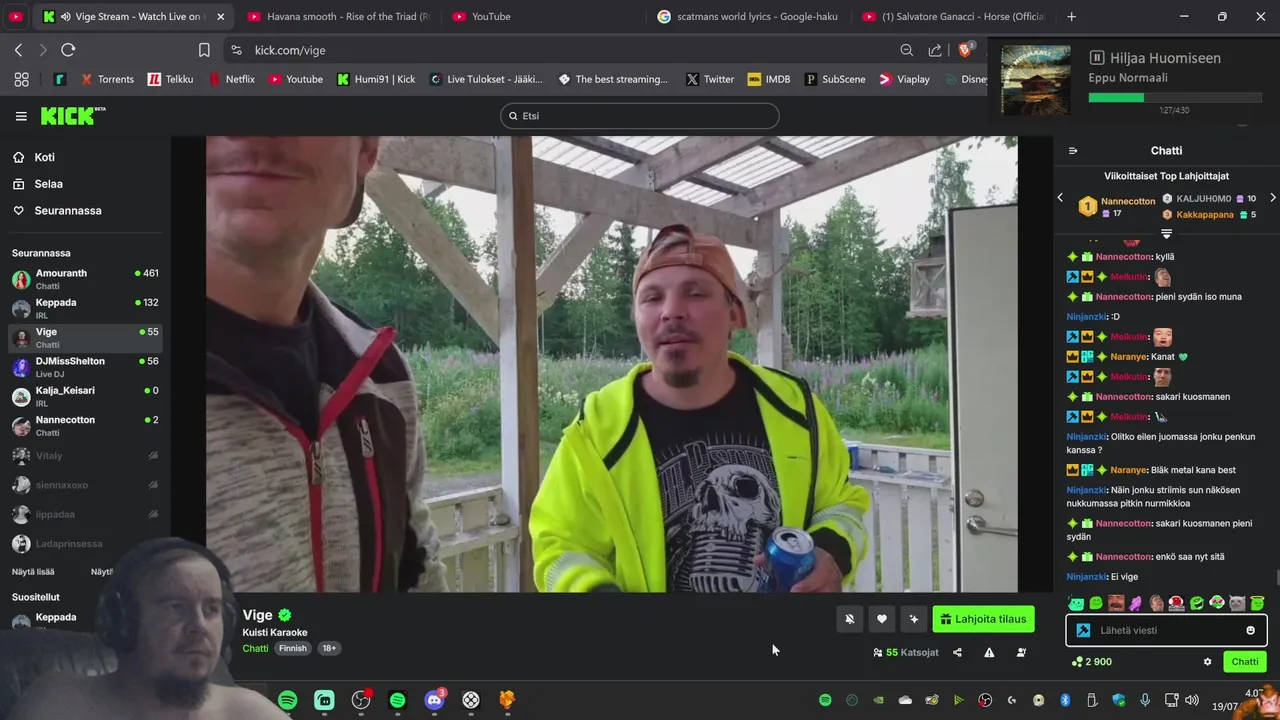1280x720 pixels.
Task: Gift a subscription with Lahjoita tilaus
Action: coord(983,619)
